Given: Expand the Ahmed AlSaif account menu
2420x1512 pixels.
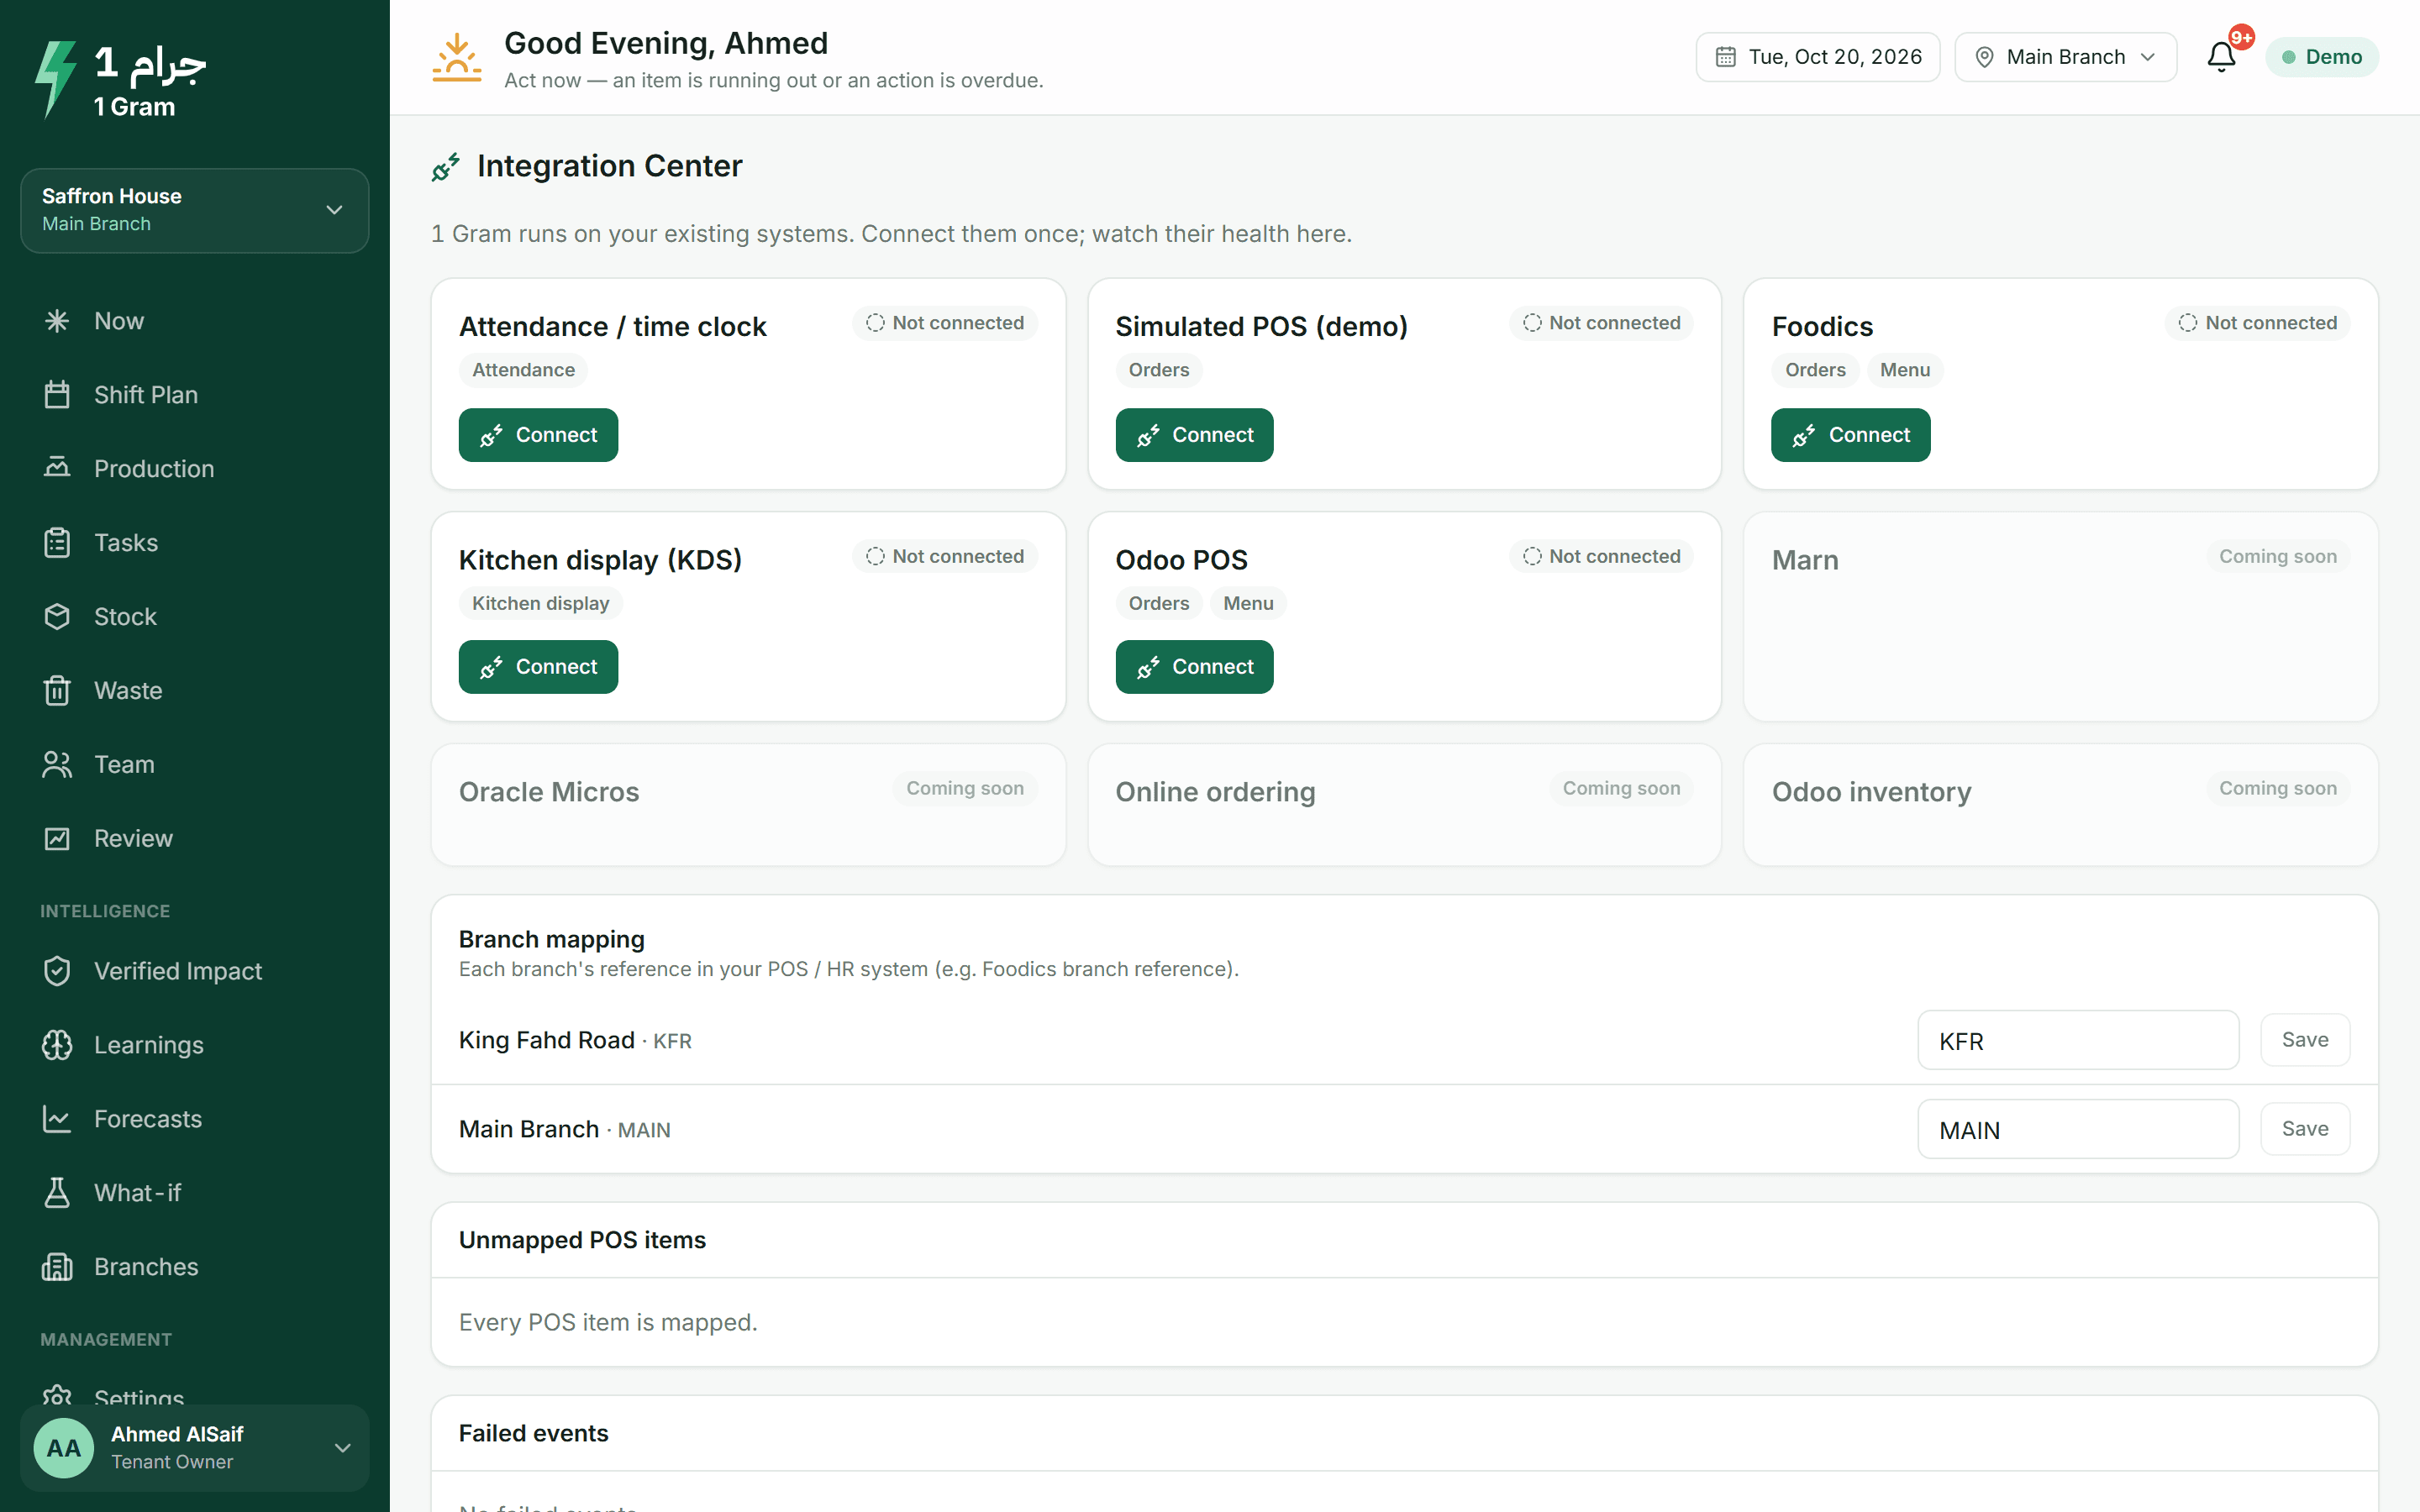Looking at the screenshot, I should click(x=195, y=1448).
